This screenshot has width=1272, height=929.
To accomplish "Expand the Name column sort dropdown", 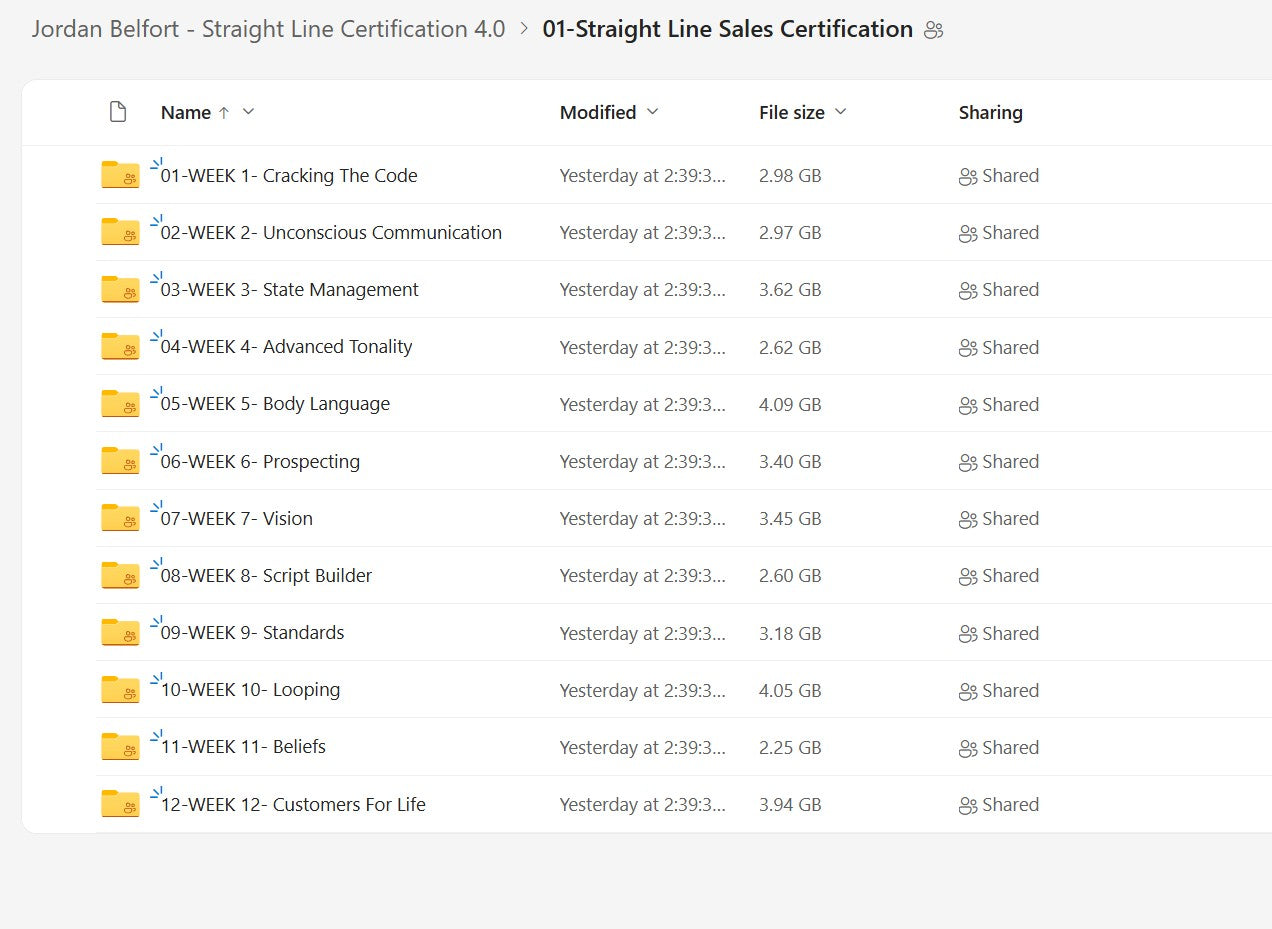I will 249,112.
